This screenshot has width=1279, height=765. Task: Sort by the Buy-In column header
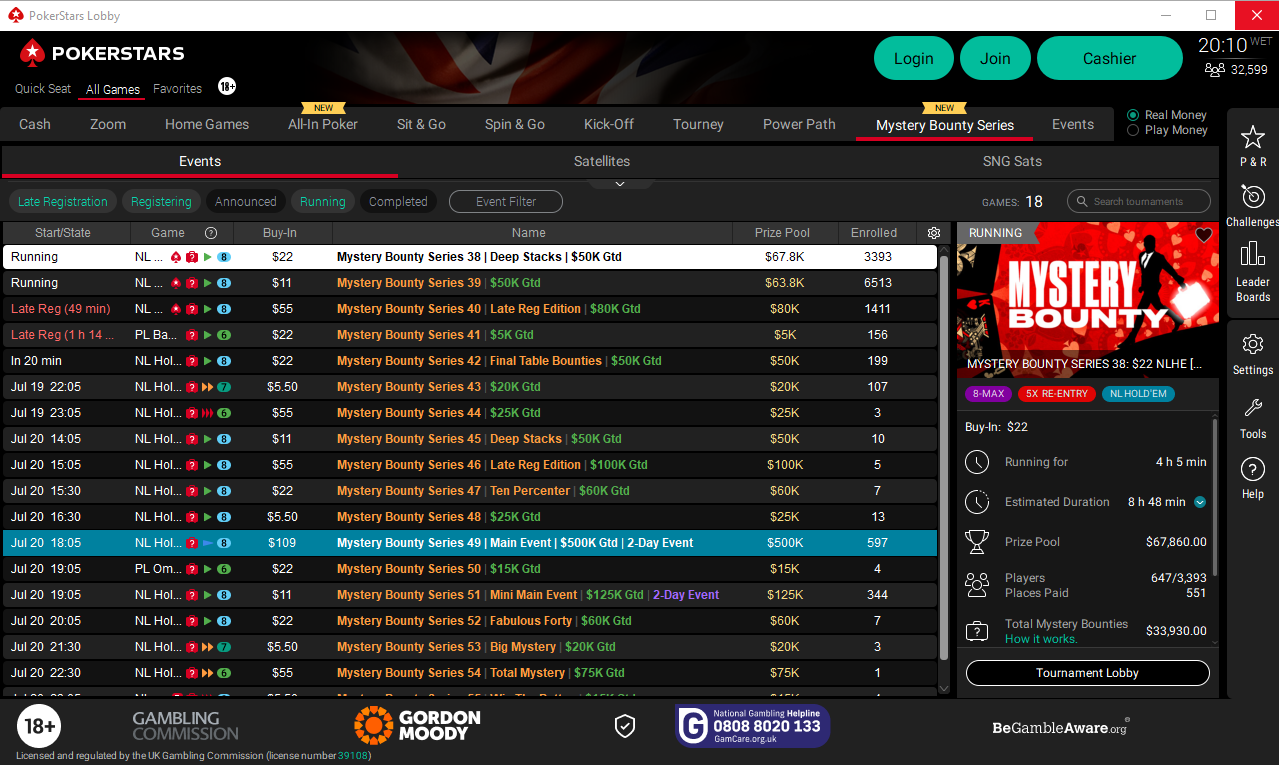point(280,233)
